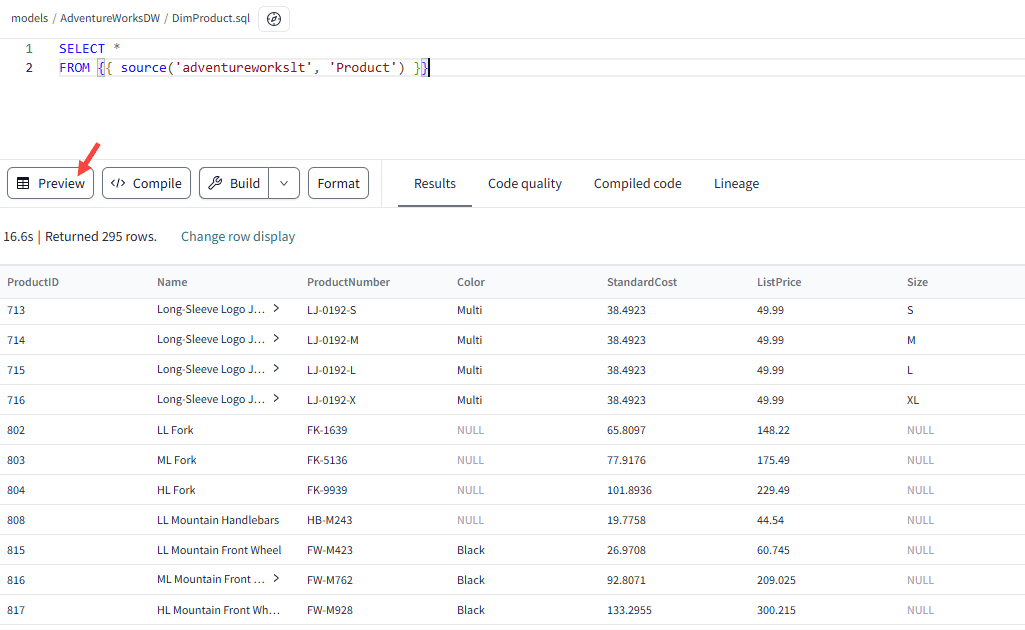Click the ProductID column header
The height and width of the screenshot is (630, 1025).
tap(33, 282)
